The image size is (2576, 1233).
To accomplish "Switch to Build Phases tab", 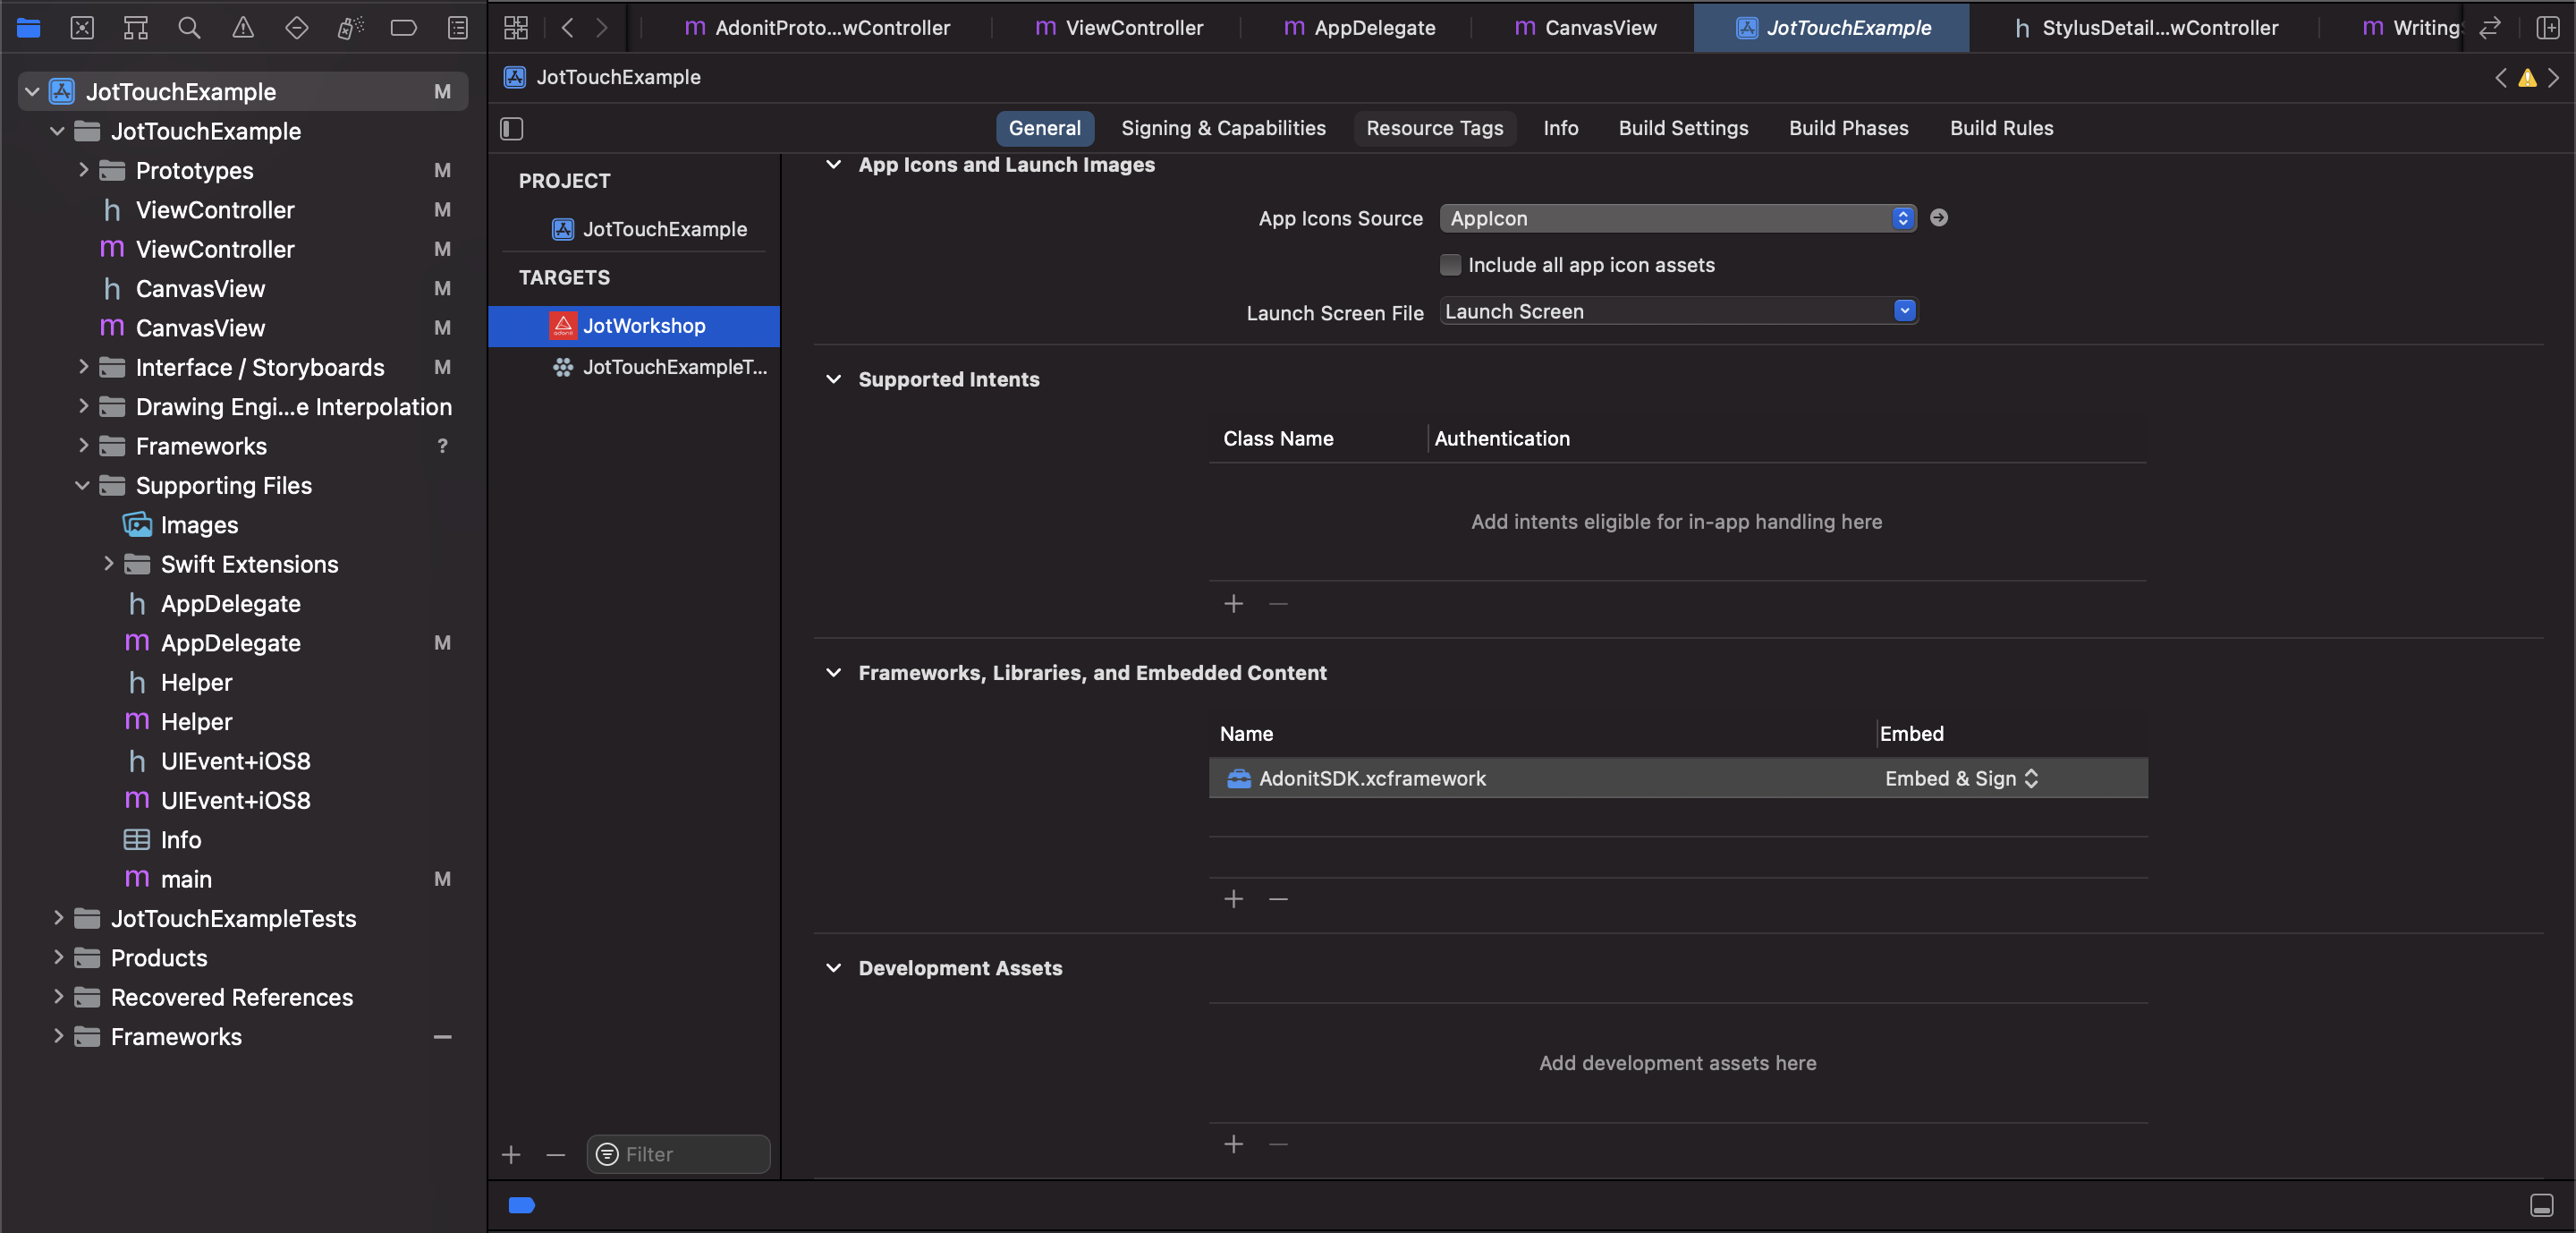I will (1848, 128).
